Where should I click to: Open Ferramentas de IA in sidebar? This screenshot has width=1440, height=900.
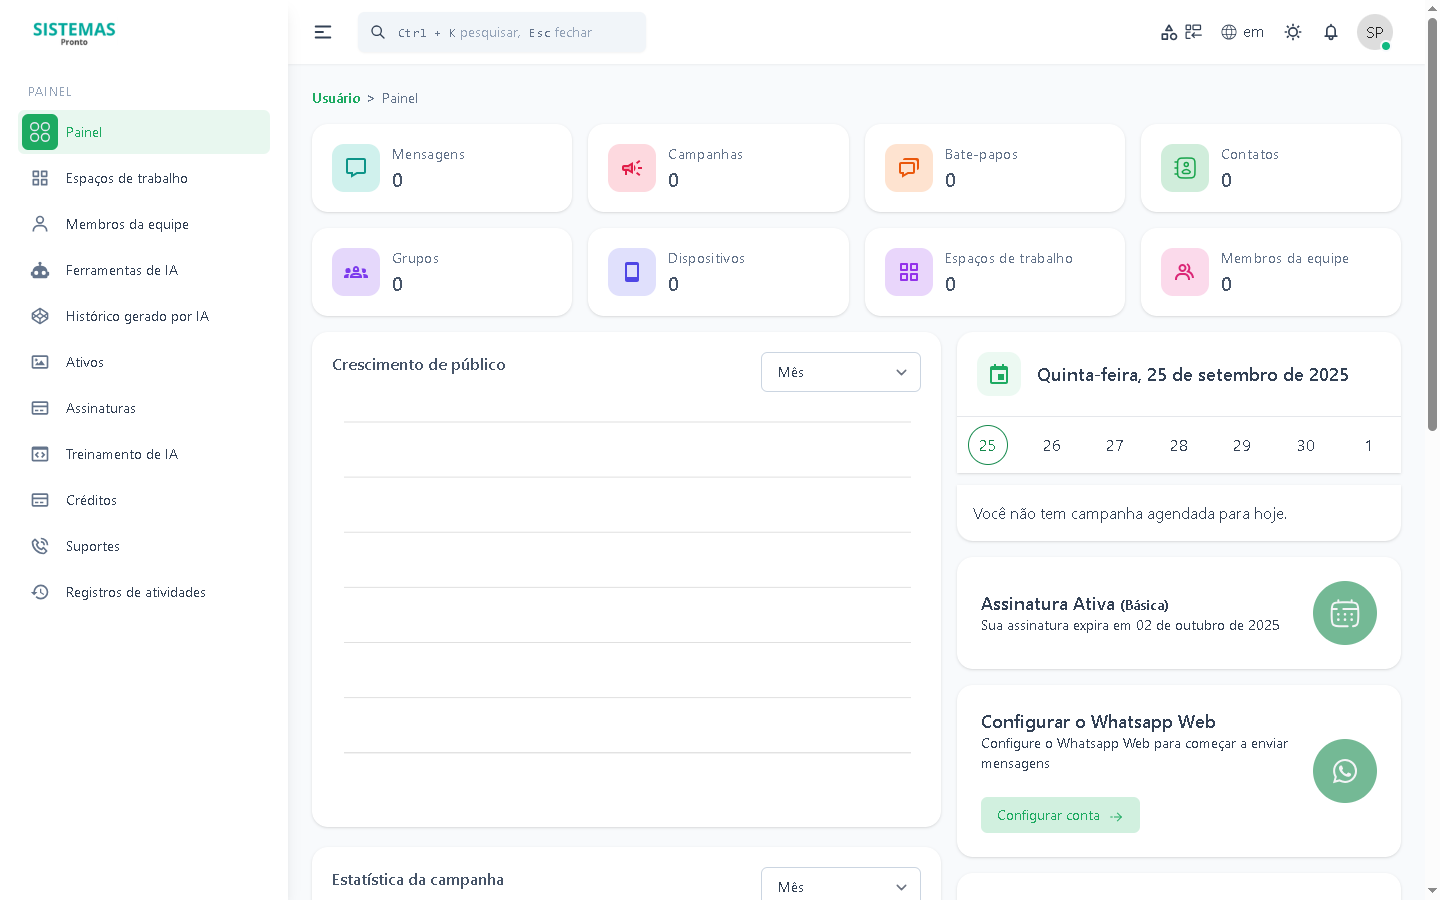pos(122,270)
